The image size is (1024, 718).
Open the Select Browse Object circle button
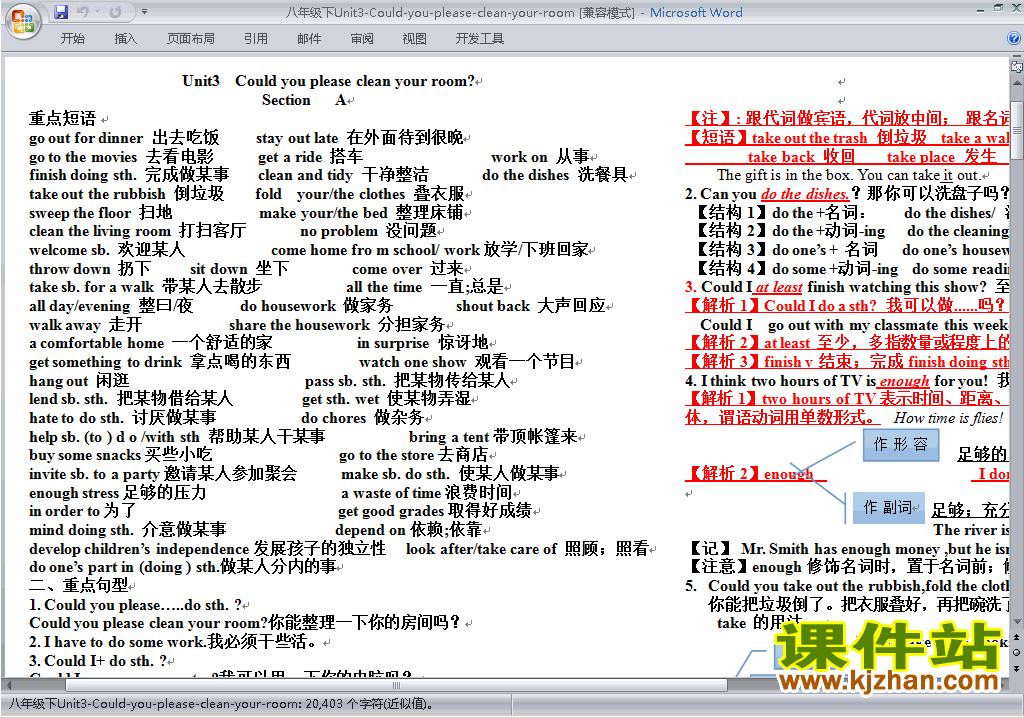pyautogui.click(x=1017, y=652)
